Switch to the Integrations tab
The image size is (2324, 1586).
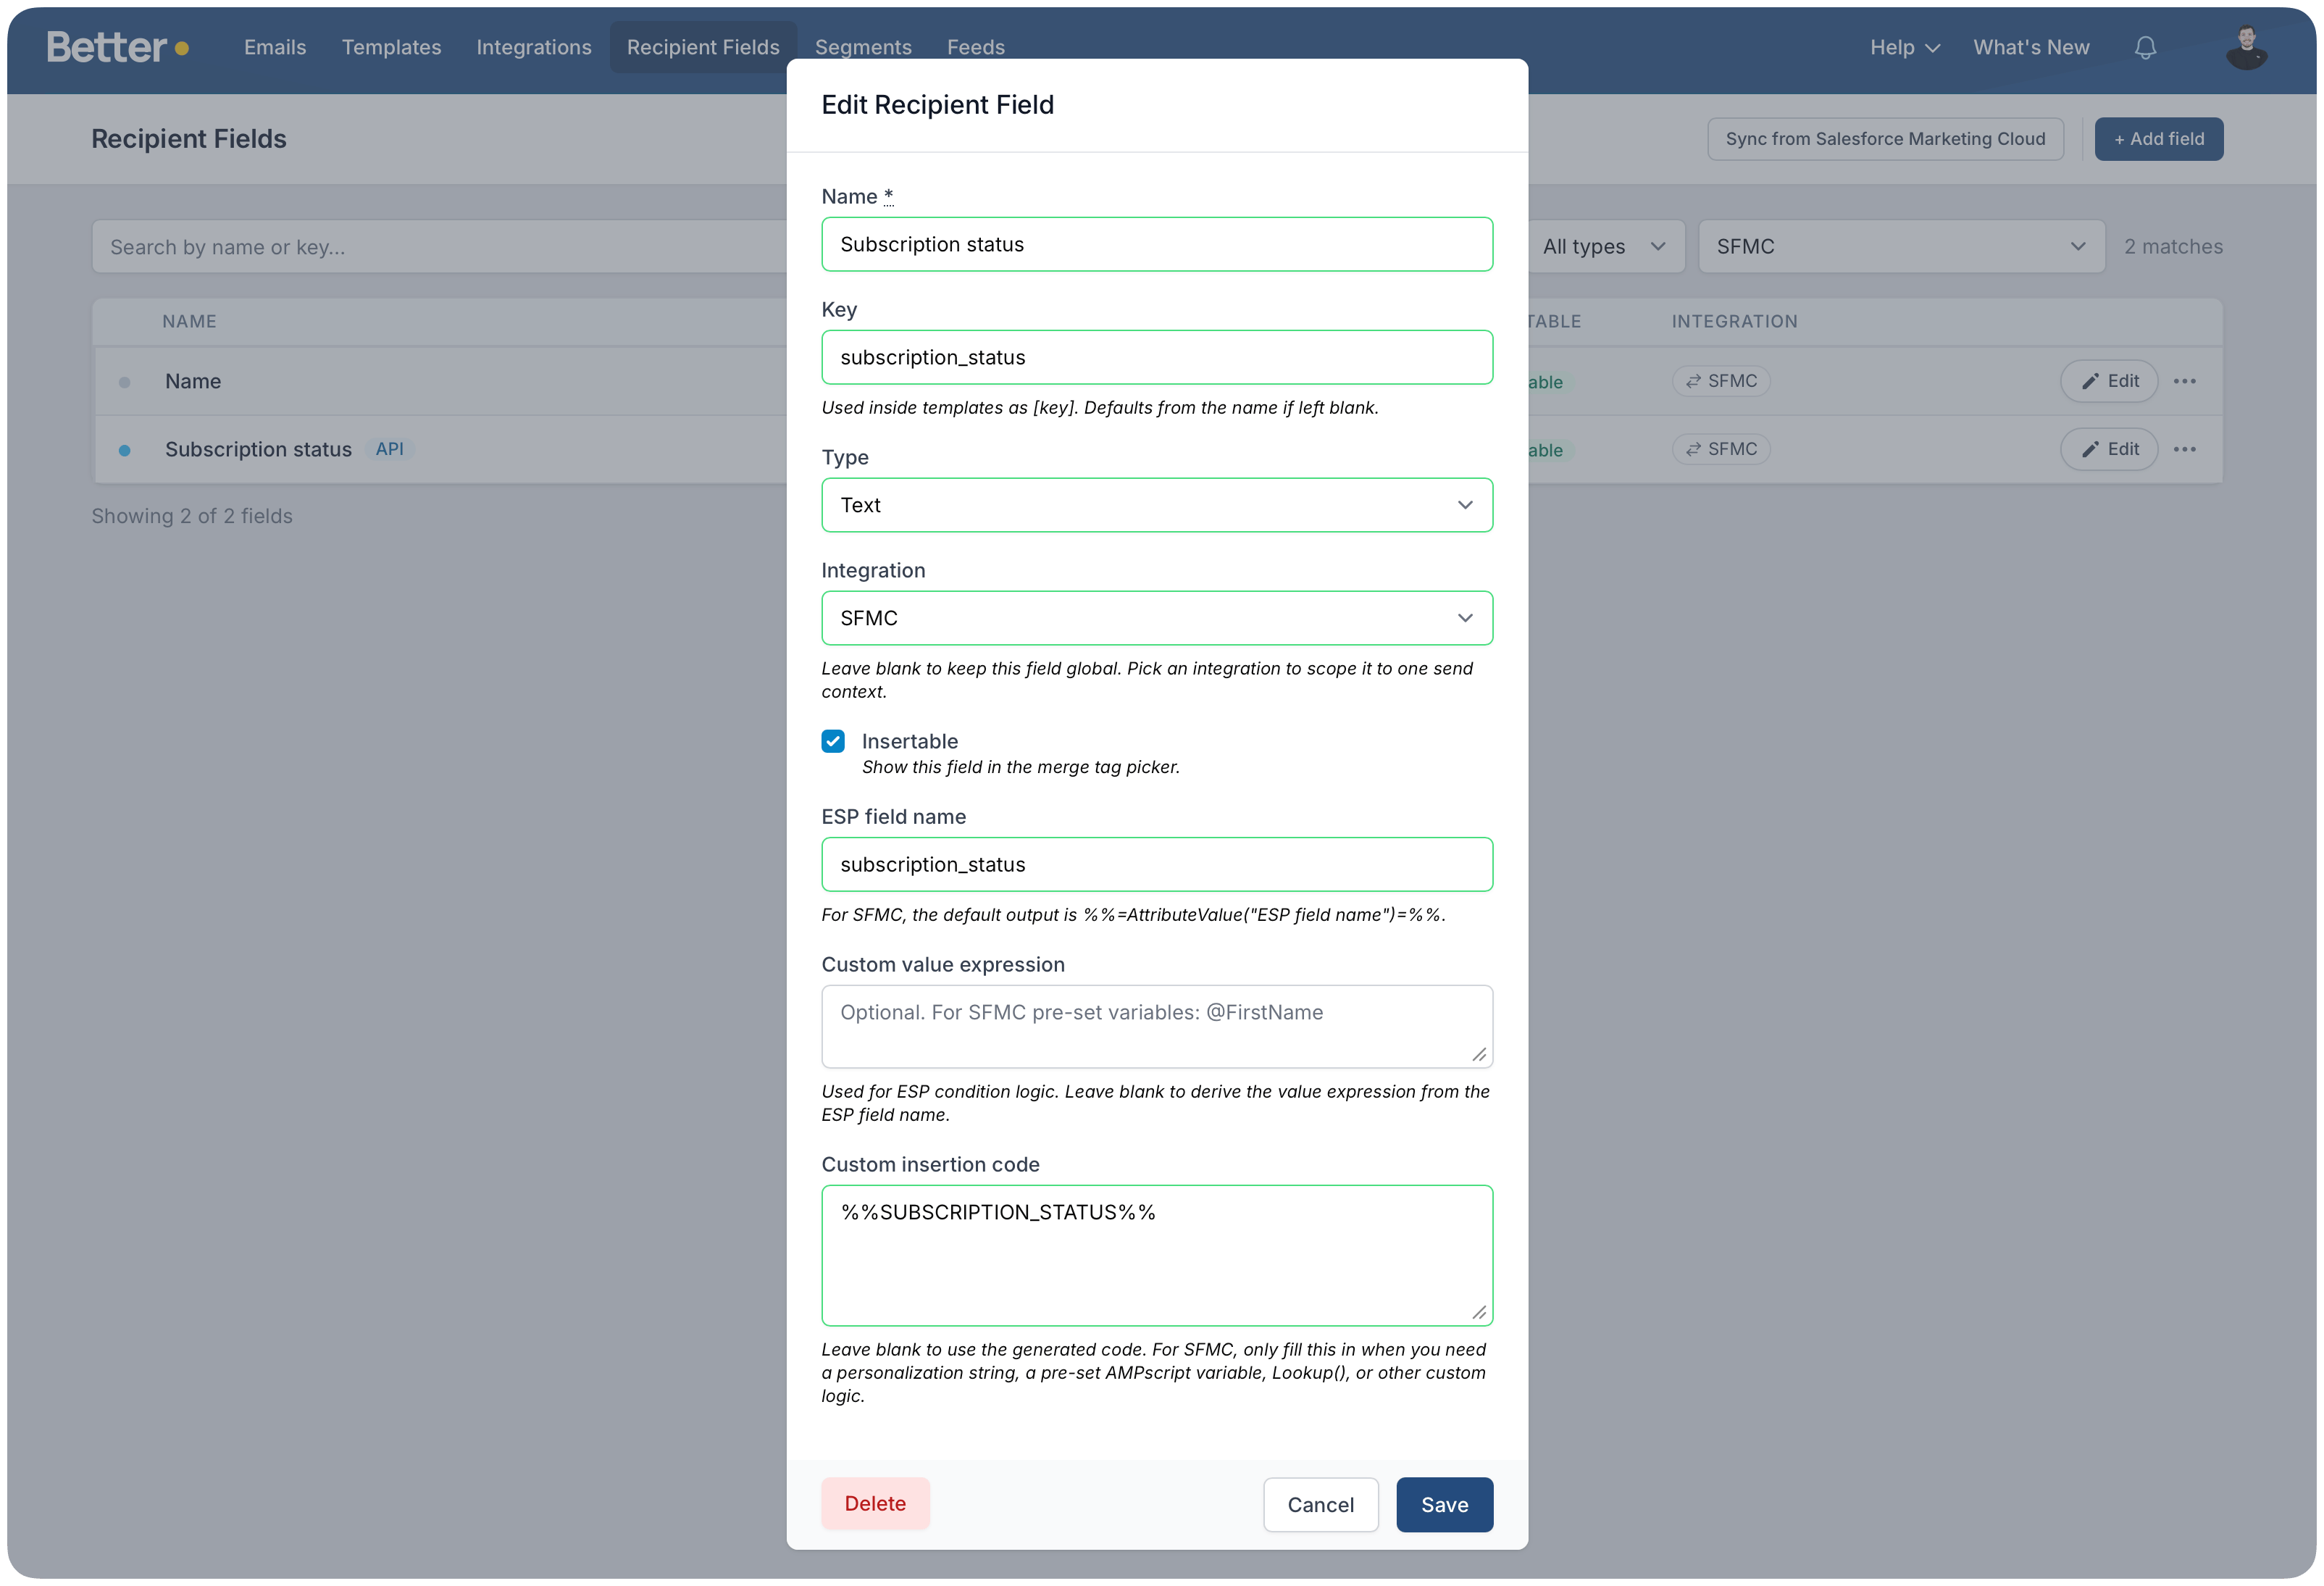[x=534, y=47]
